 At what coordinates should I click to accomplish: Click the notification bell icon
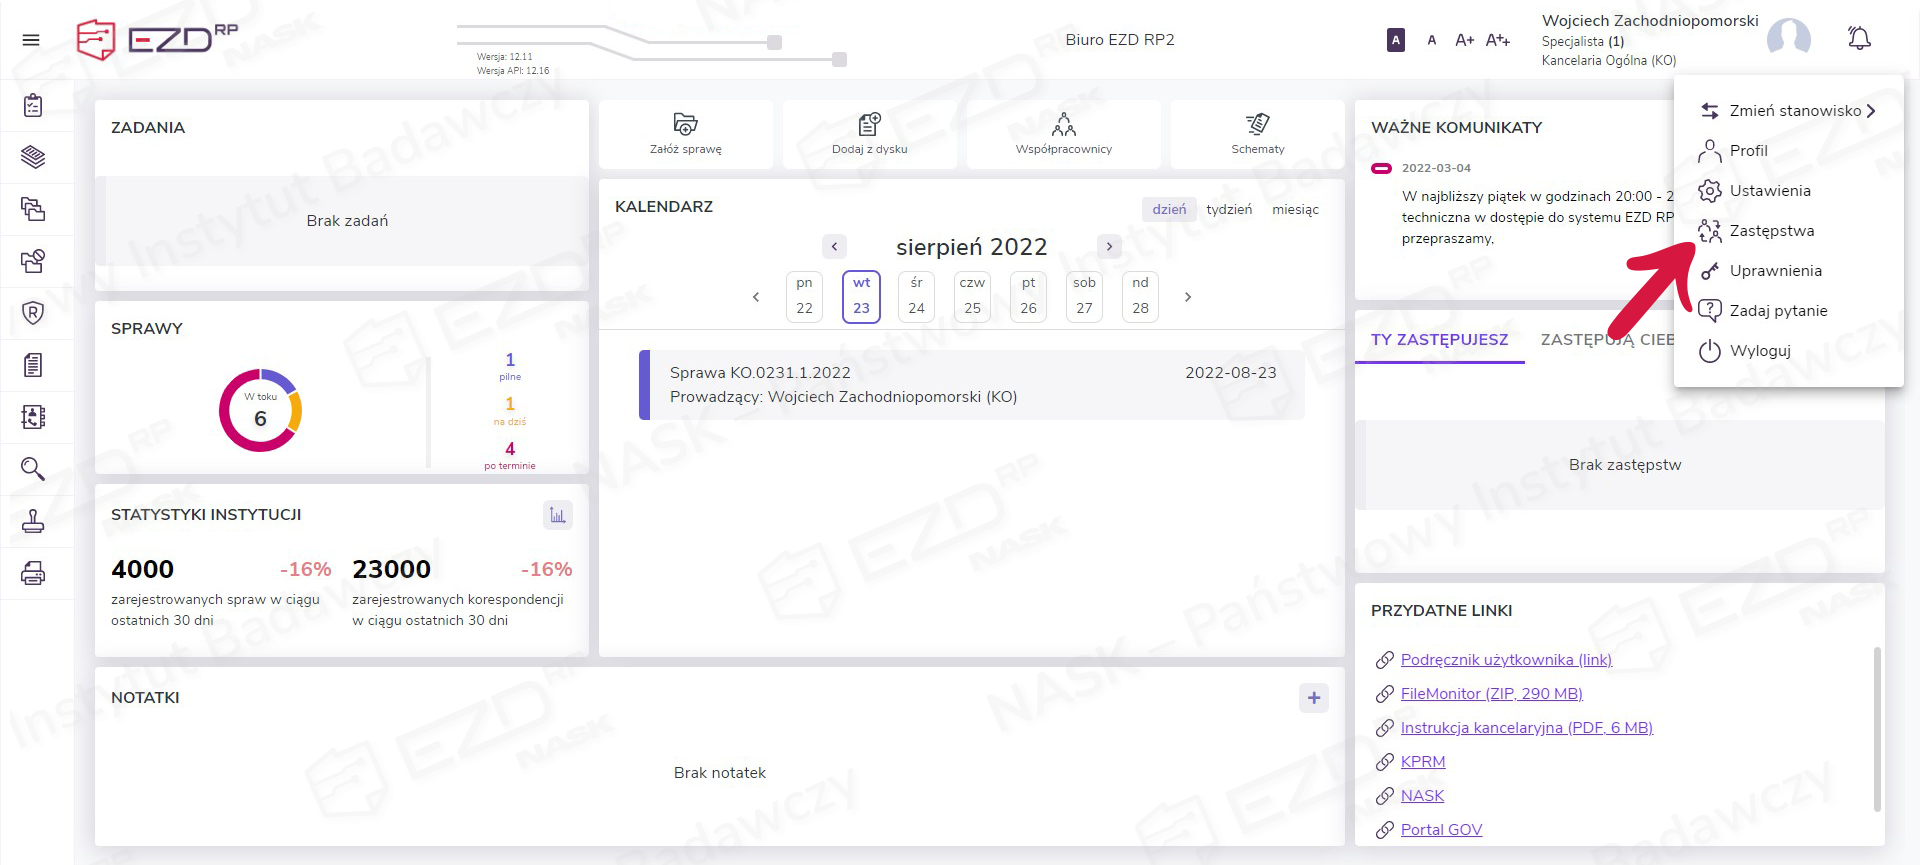(1858, 39)
